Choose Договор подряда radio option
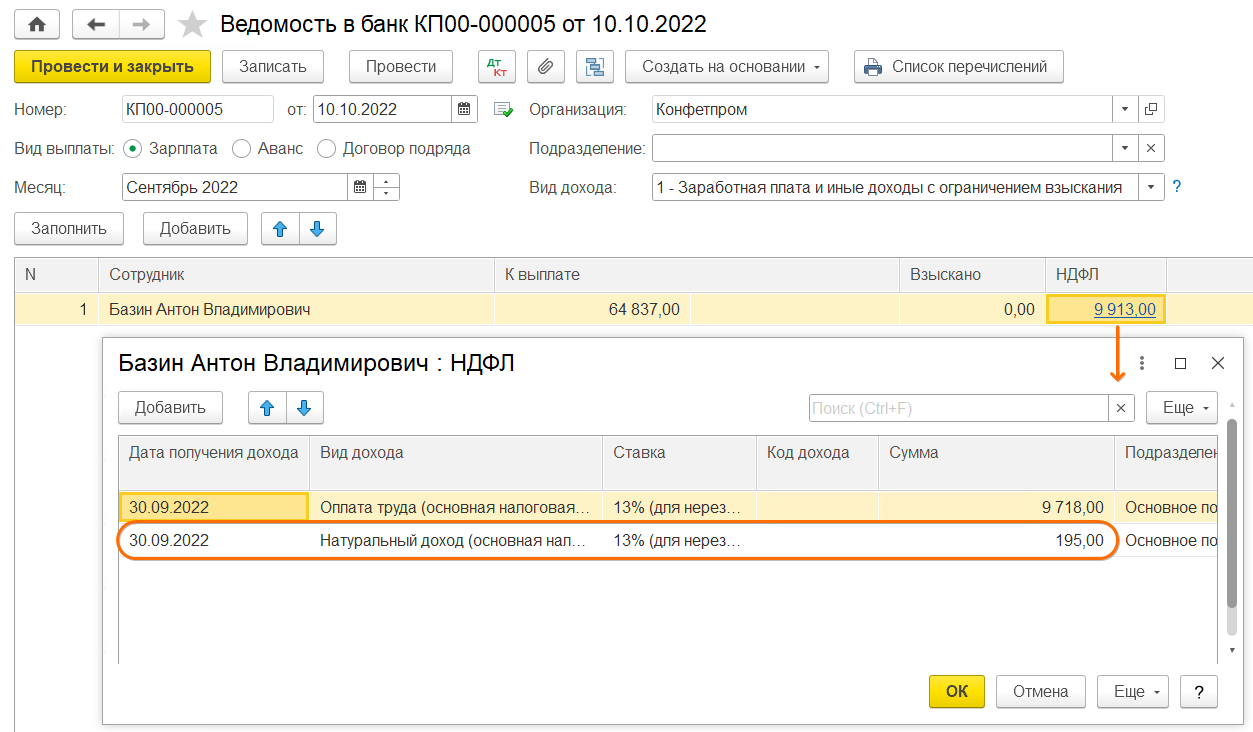 [326, 148]
